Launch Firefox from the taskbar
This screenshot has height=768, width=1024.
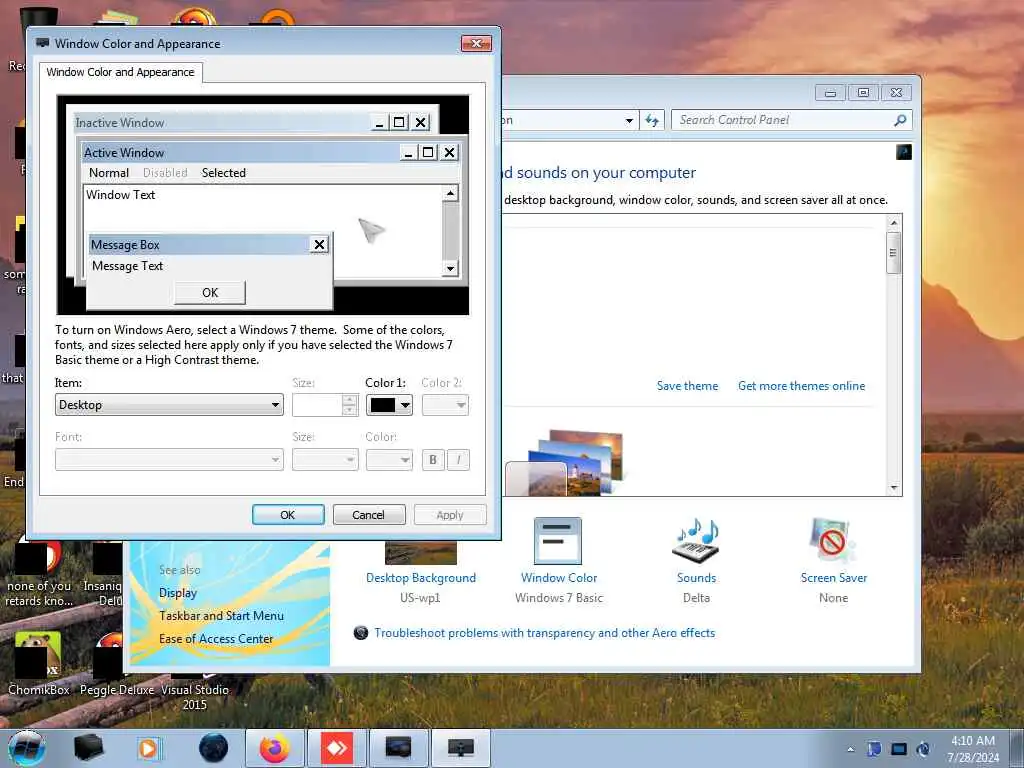coord(275,748)
